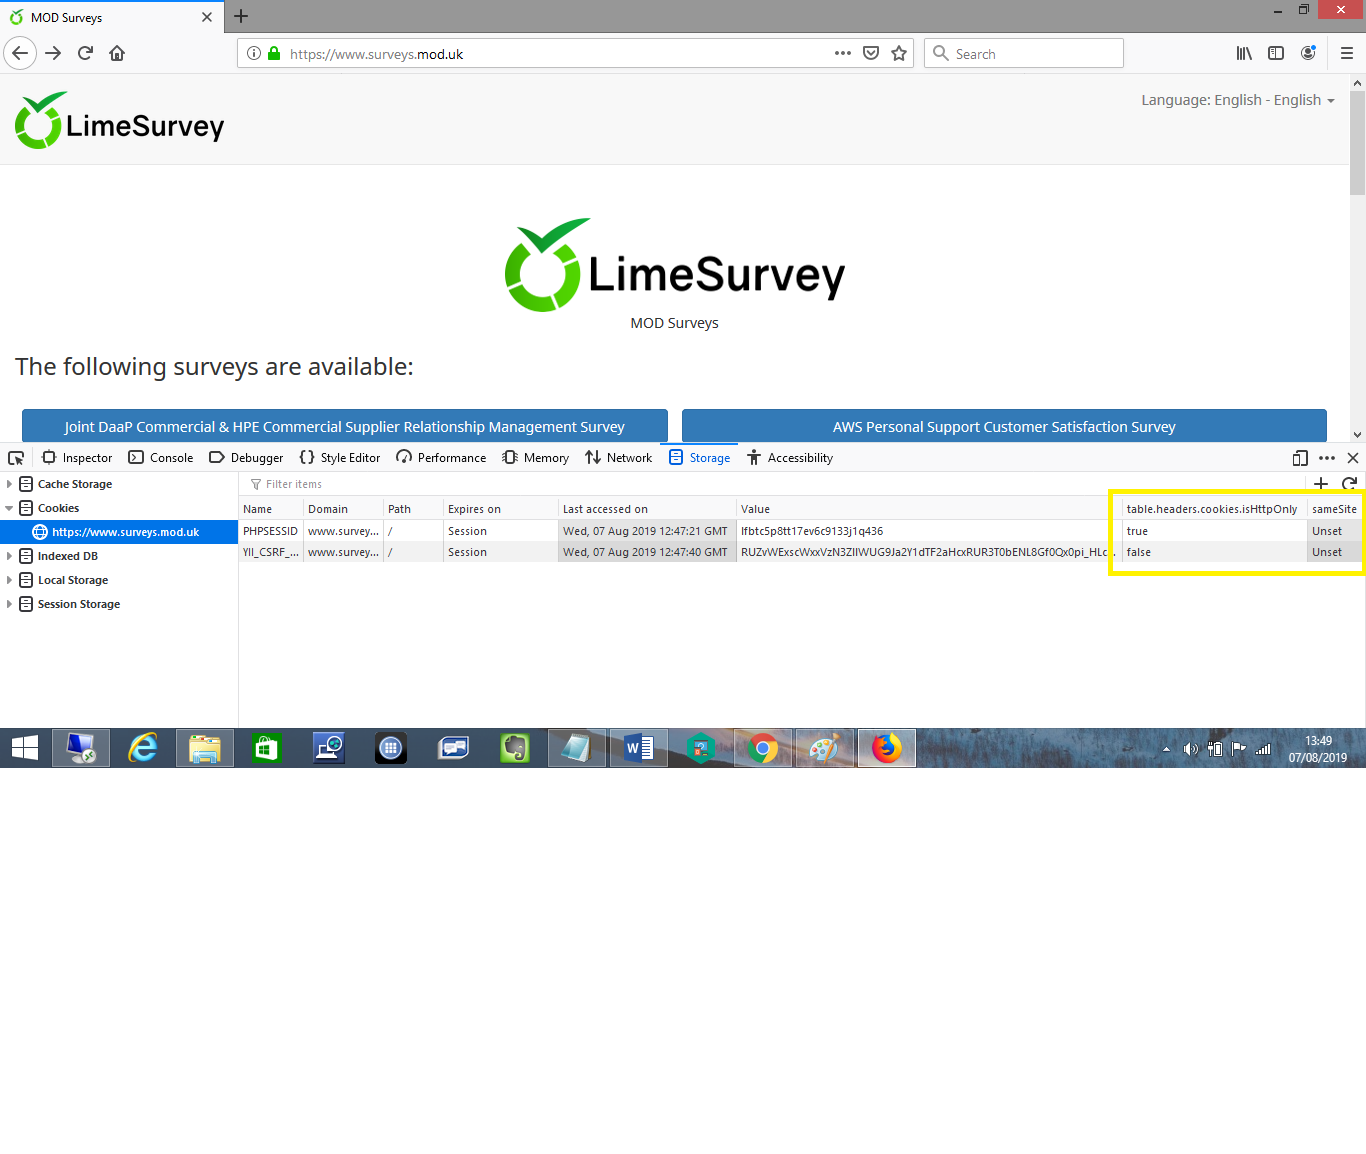Sort cookies by the Value column

tap(929, 509)
